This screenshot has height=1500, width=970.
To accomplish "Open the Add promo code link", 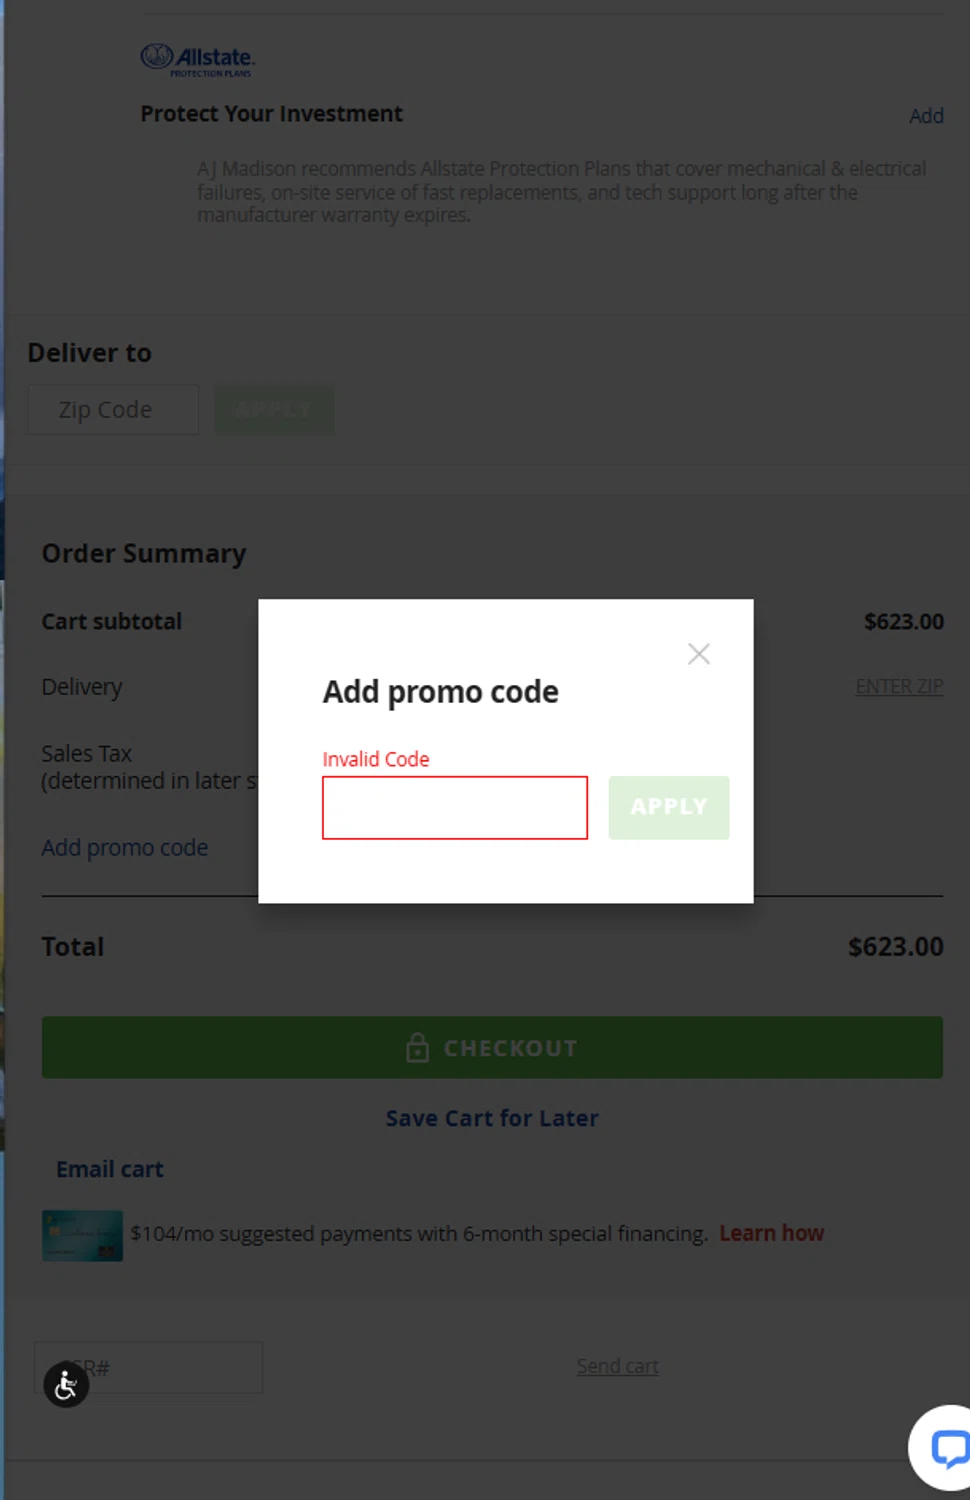I will (x=125, y=848).
